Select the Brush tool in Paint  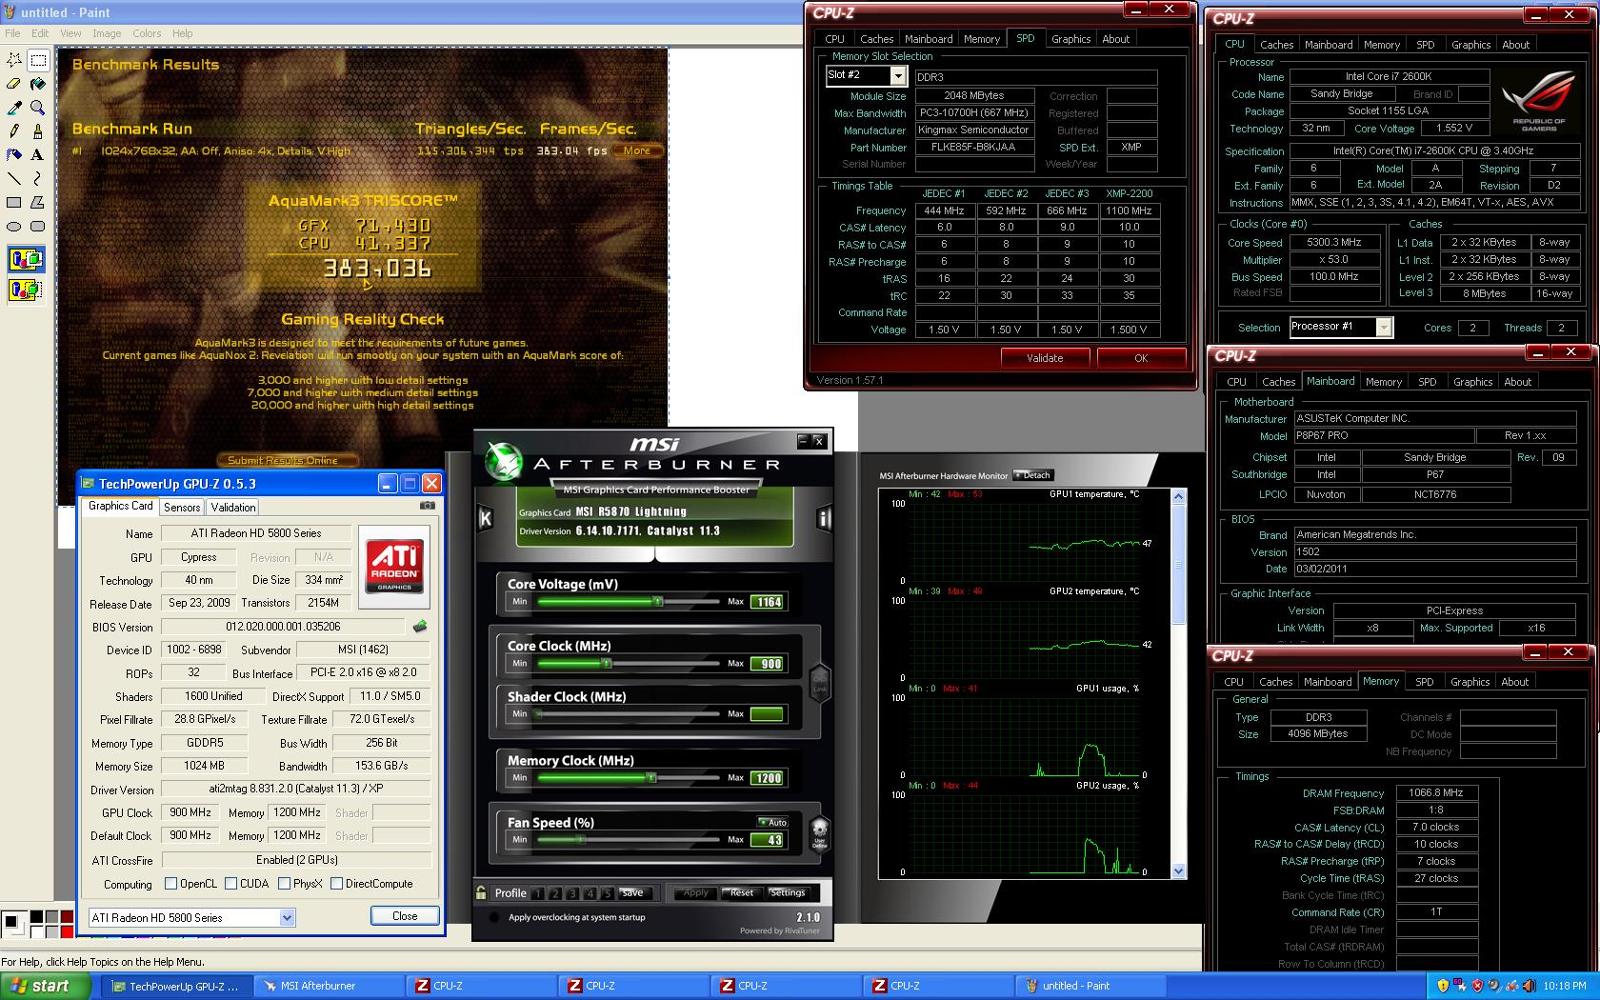38,131
